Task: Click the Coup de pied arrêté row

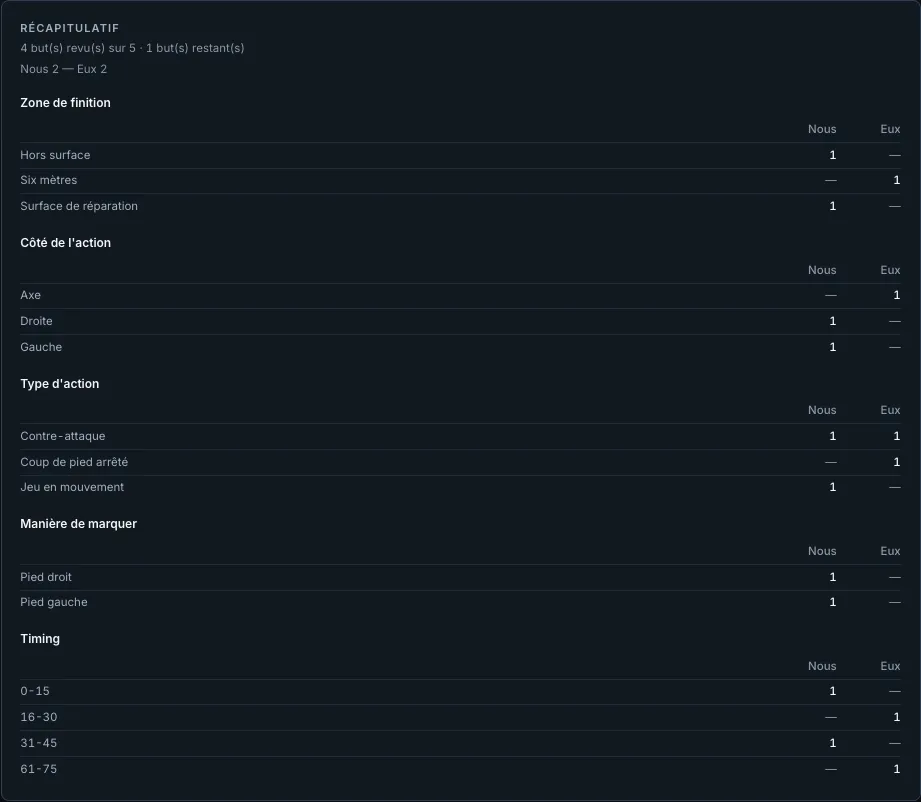Action: tap(460, 462)
